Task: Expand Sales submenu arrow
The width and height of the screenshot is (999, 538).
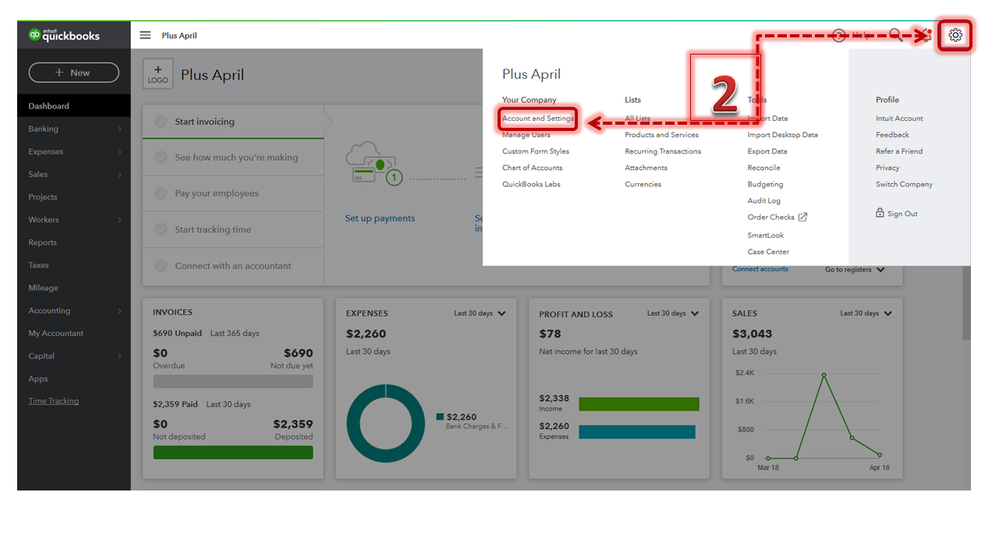Action: pos(119,175)
